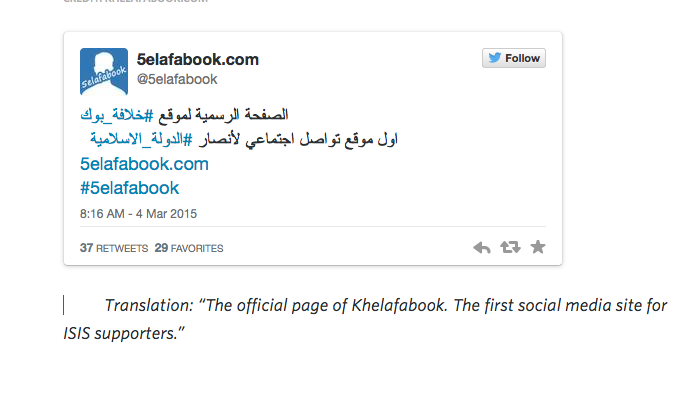Click the credit caption above the tweet
The height and width of the screenshot is (394, 690).
[x=136, y=1]
